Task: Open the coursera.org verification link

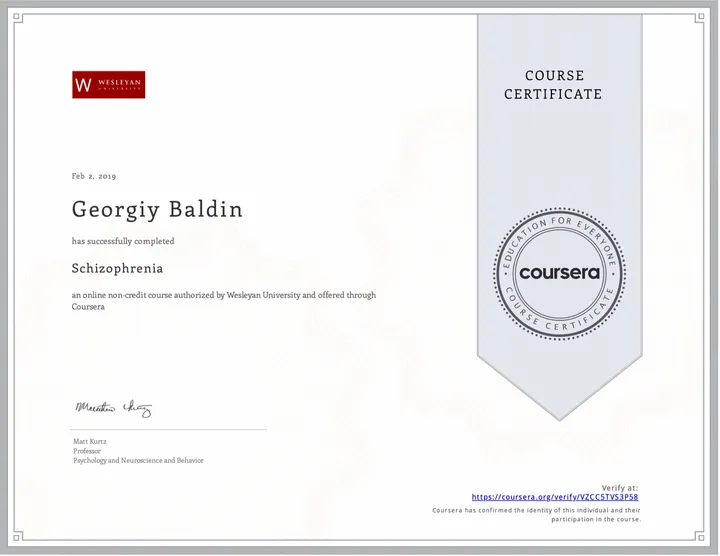Action: (555, 497)
